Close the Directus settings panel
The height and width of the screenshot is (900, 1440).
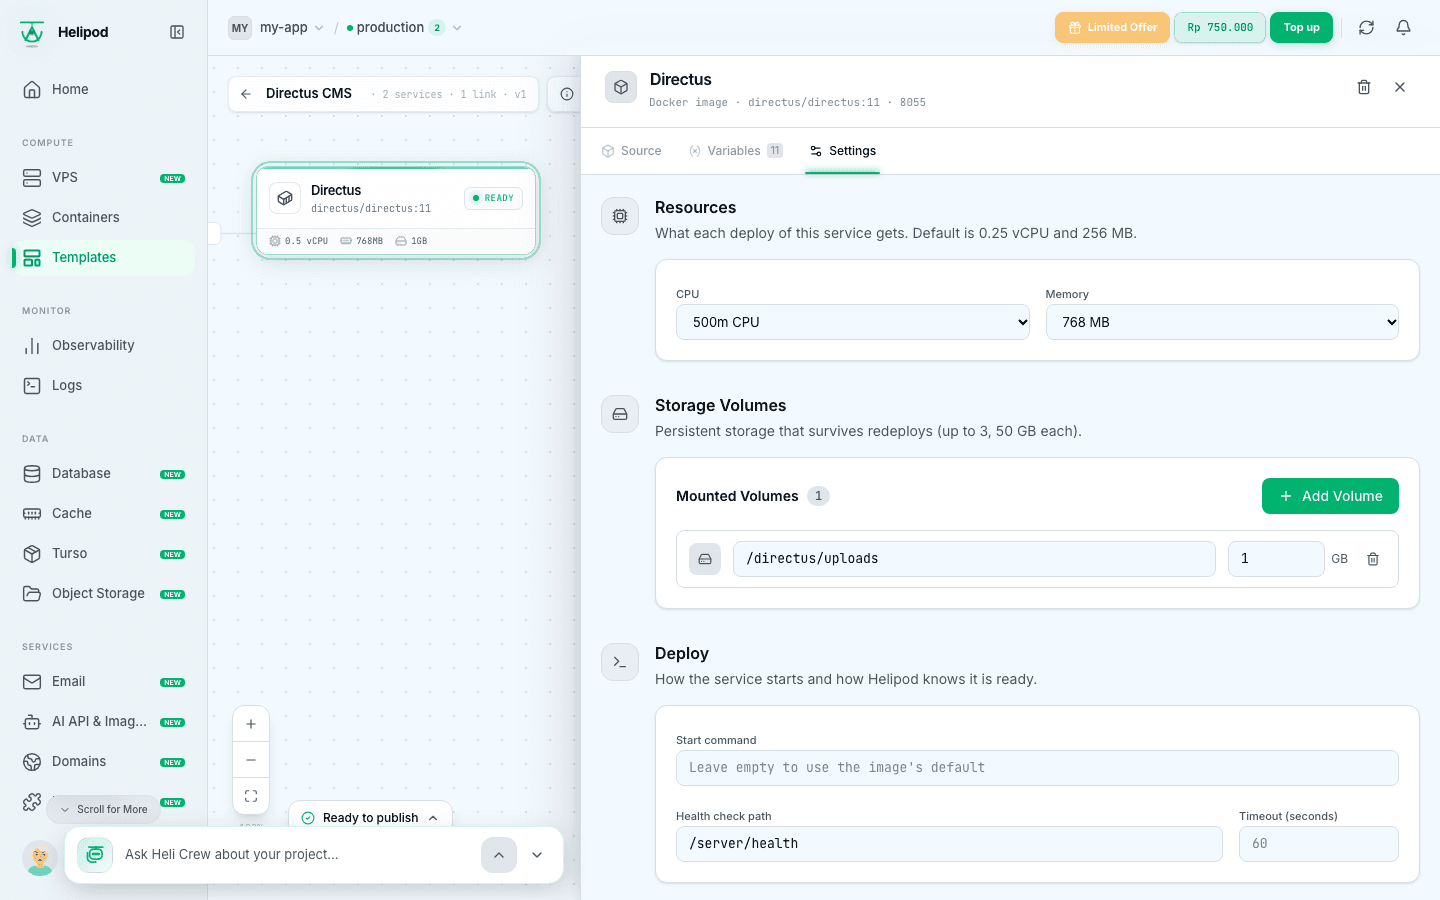coord(1400,87)
